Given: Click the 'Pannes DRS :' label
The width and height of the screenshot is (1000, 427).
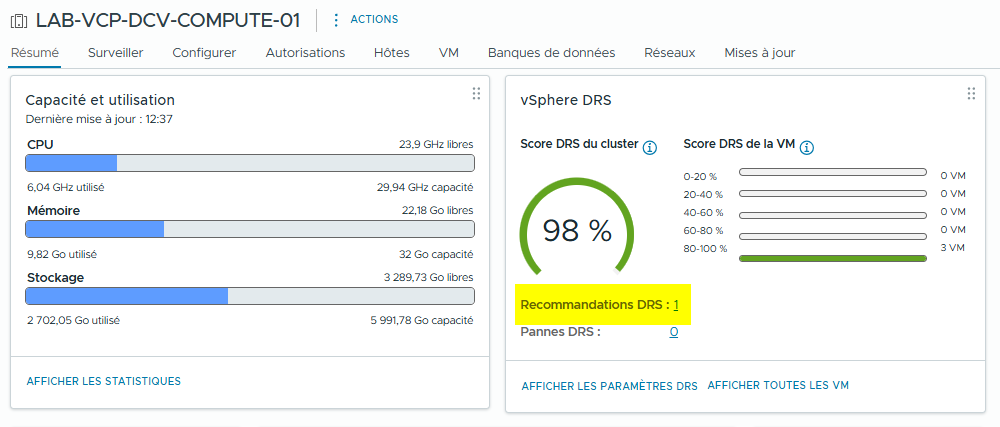Looking at the screenshot, I should tap(561, 331).
